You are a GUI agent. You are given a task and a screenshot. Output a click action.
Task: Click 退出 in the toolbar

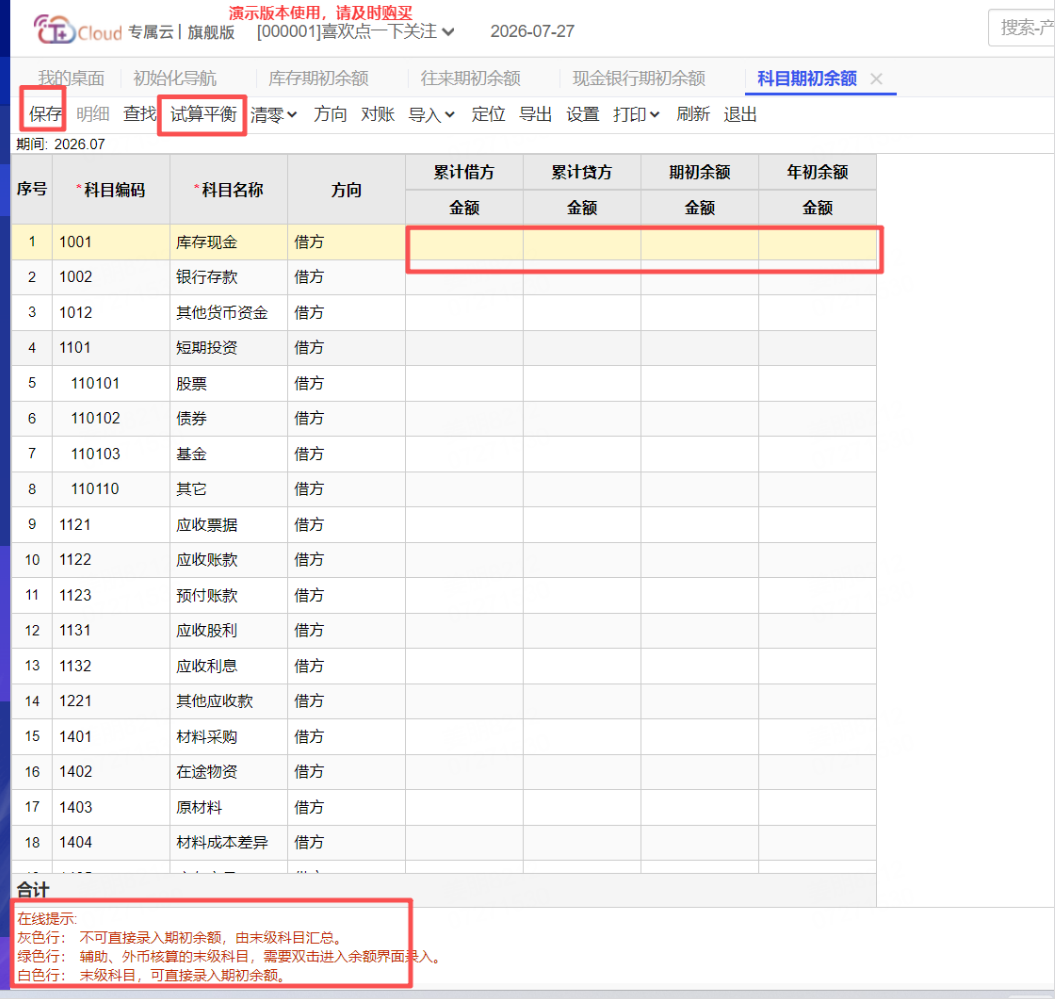740,114
